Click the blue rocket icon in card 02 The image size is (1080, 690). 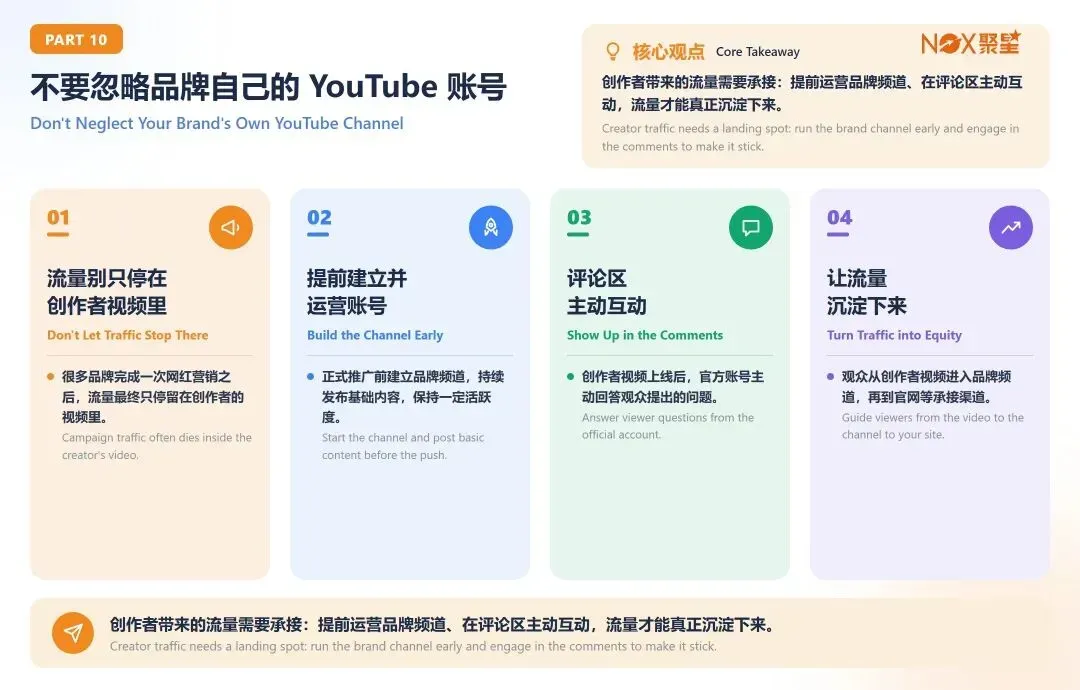tap(490, 227)
